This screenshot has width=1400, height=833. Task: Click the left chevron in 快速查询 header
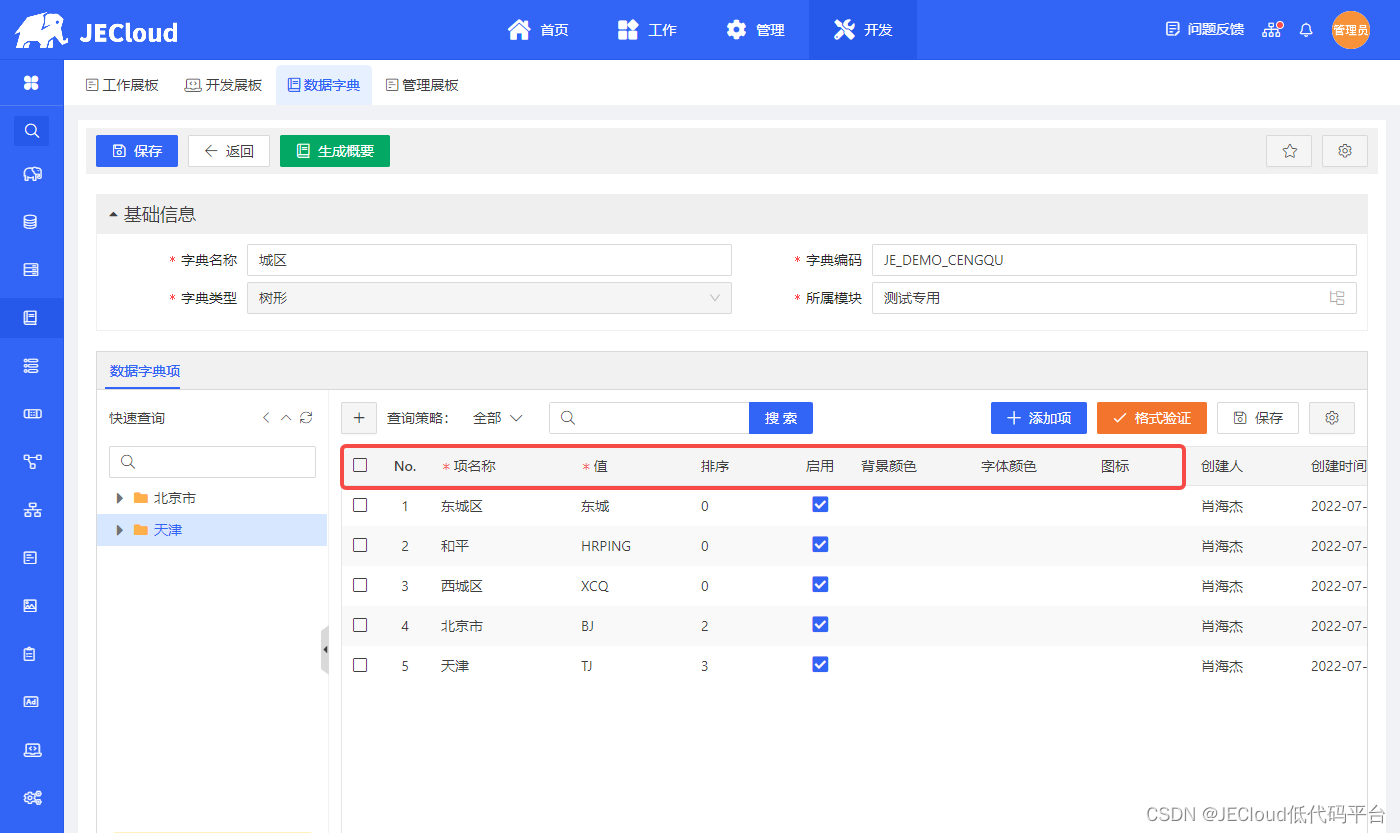[266, 418]
